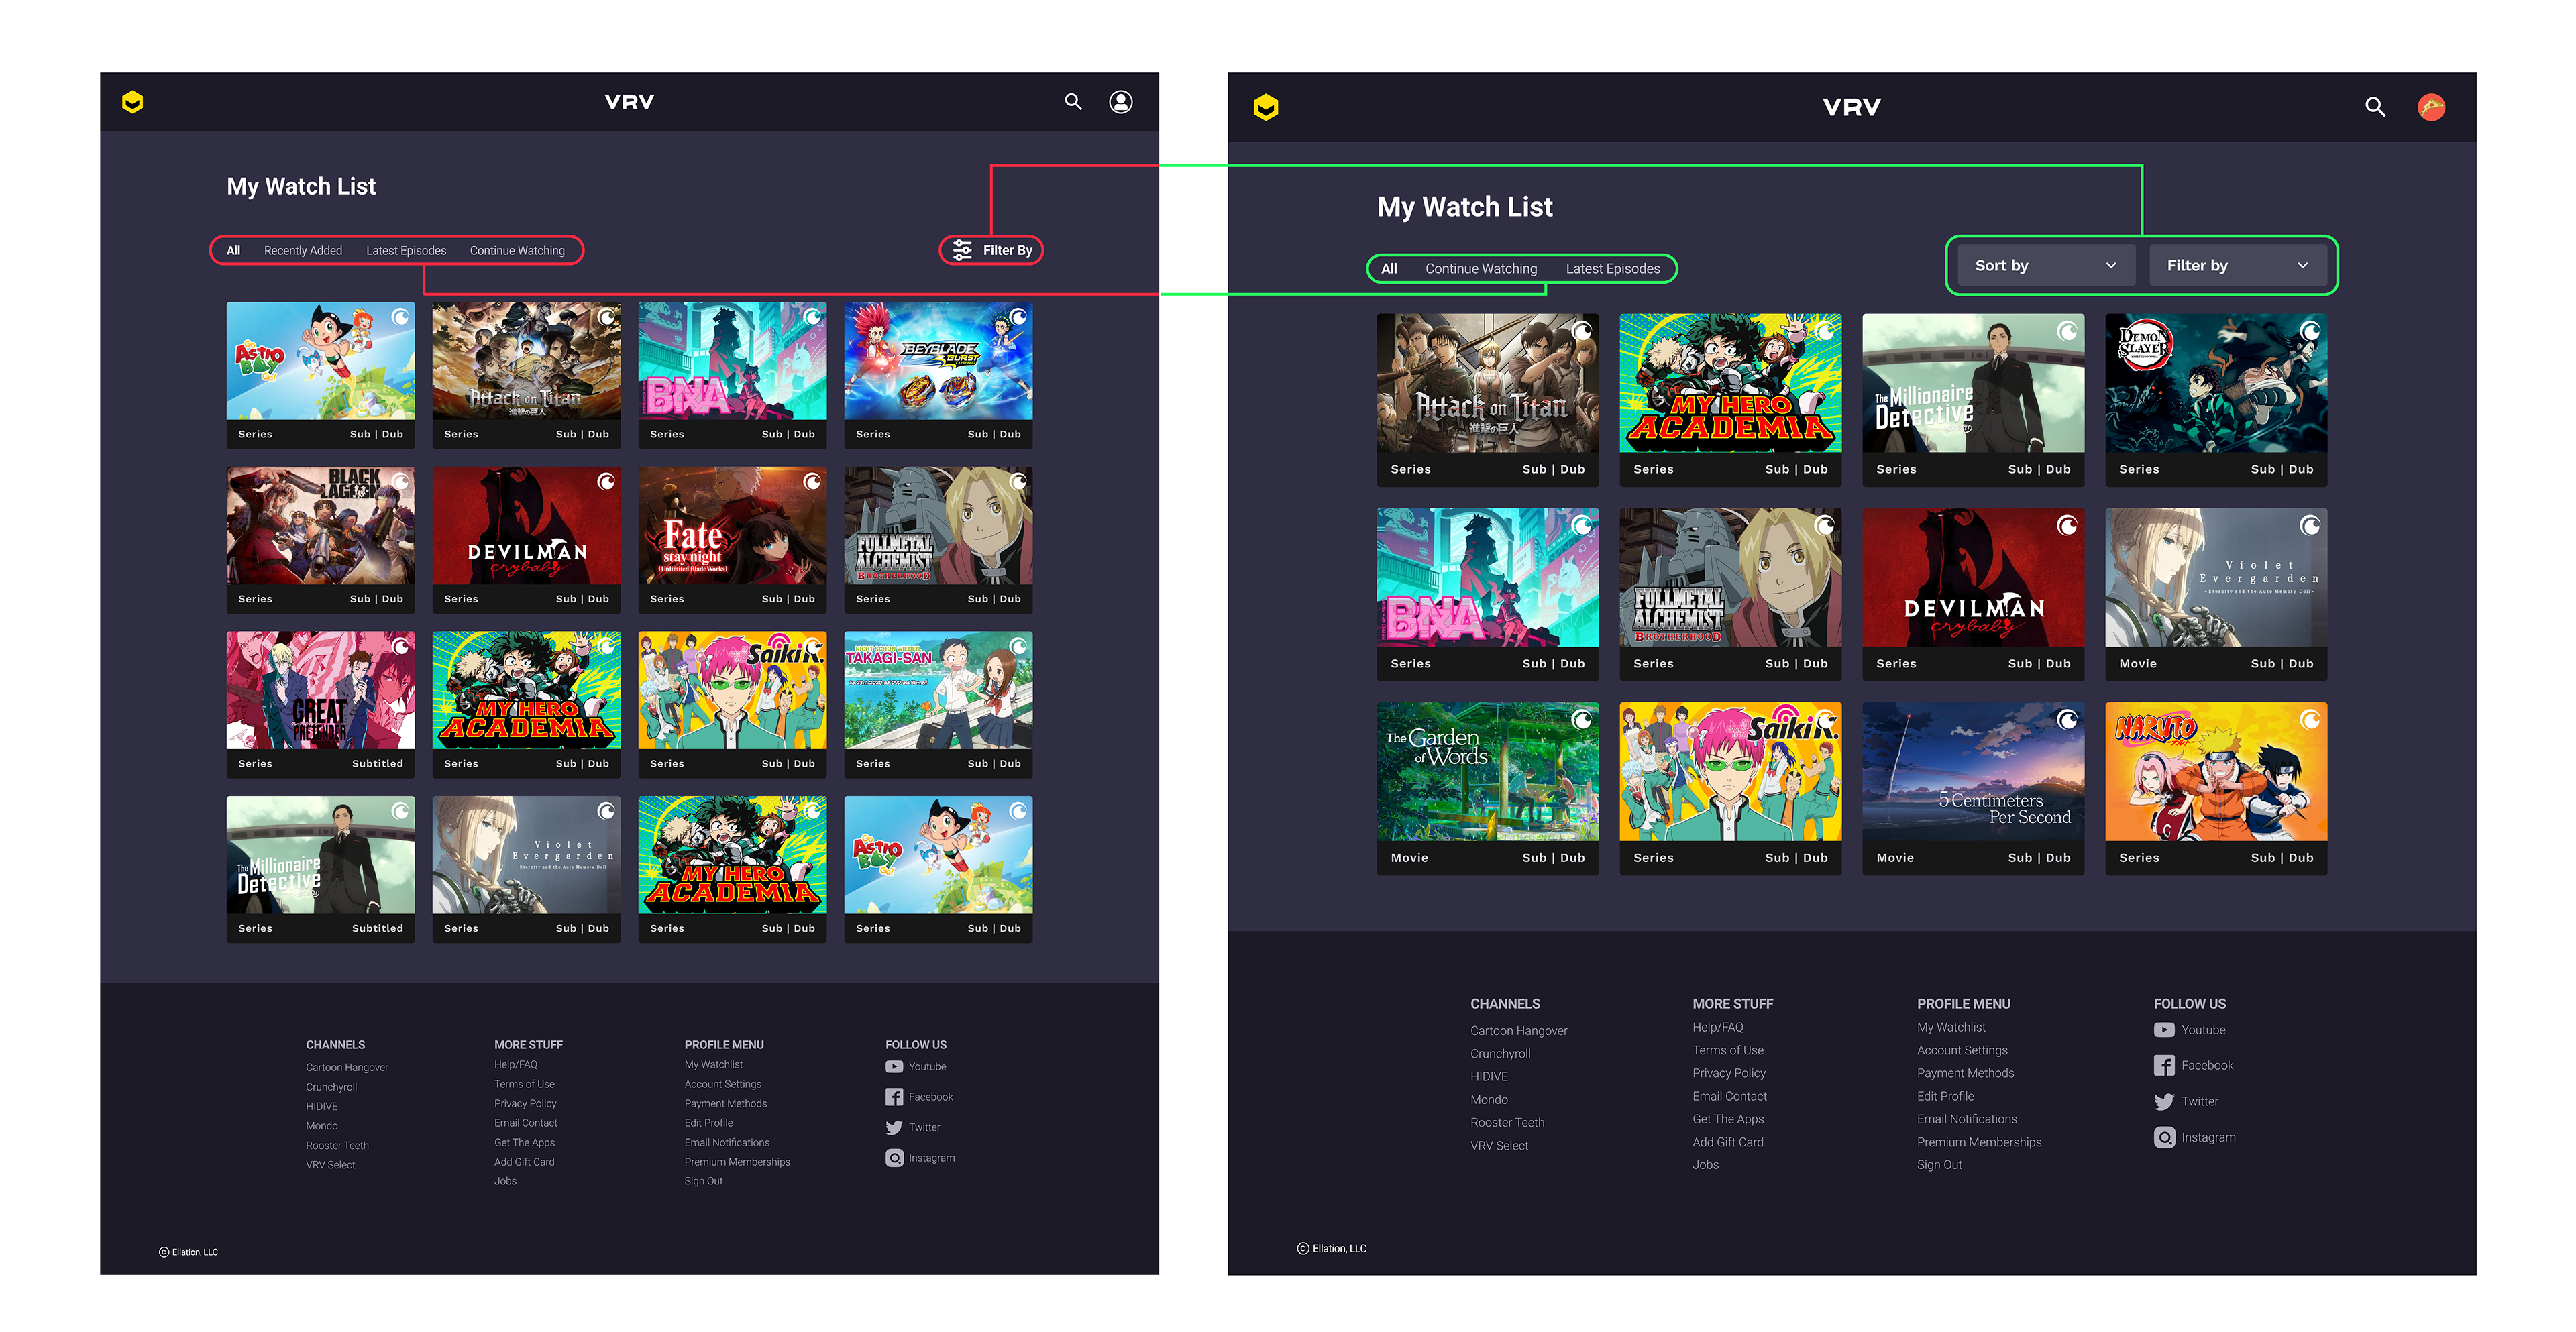Click the Instagram icon in right footer
This screenshot has height=1332, width=2576.
point(2164,1138)
